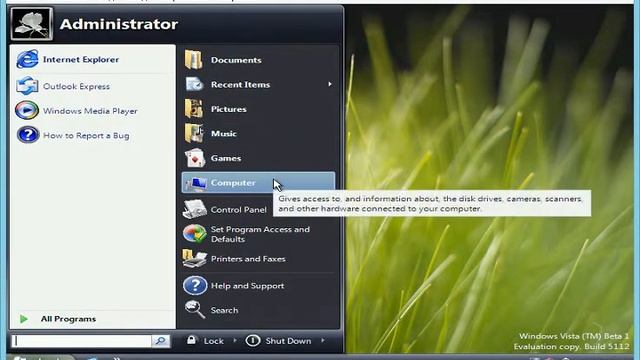Click the Shut Down button label

[x=288, y=341]
